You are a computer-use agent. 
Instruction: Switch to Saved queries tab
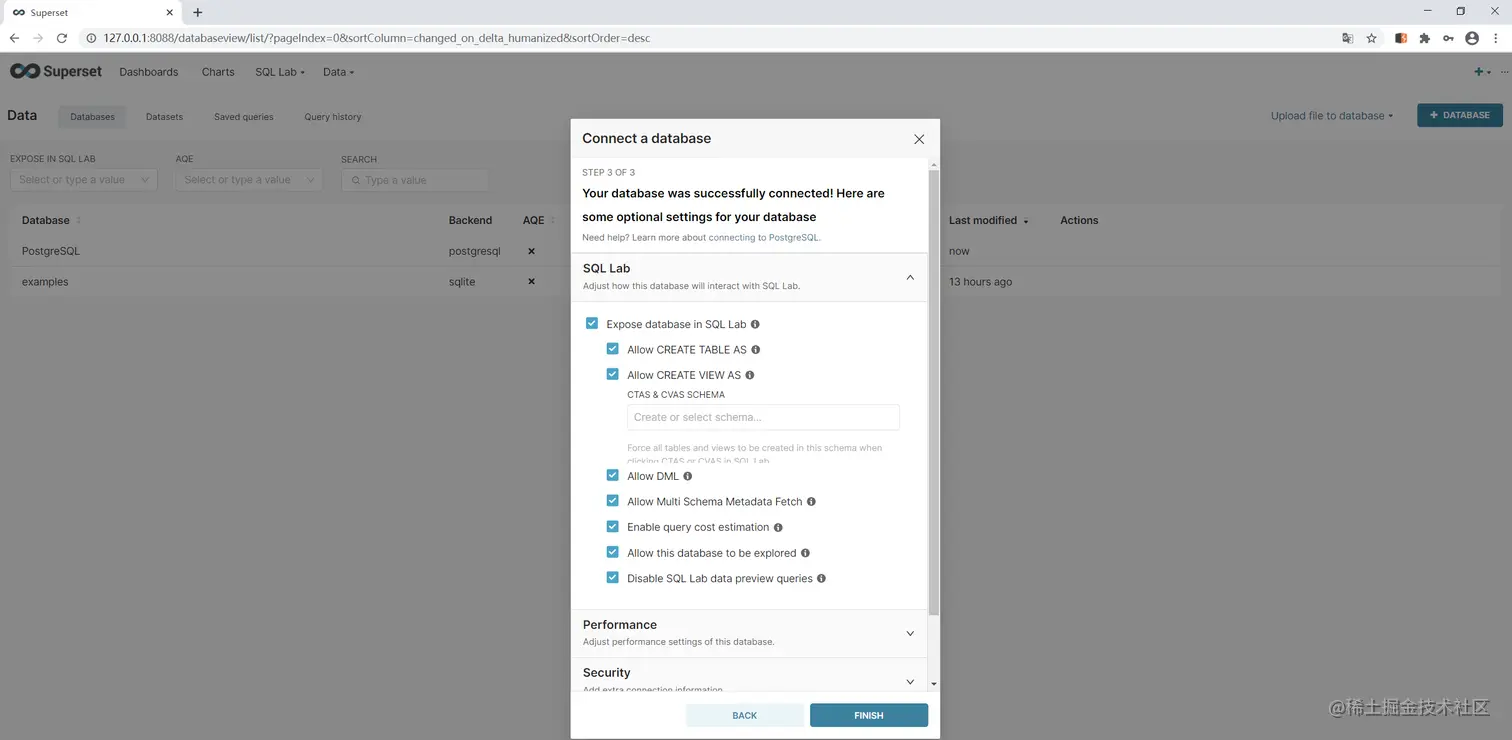coord(244,117)
